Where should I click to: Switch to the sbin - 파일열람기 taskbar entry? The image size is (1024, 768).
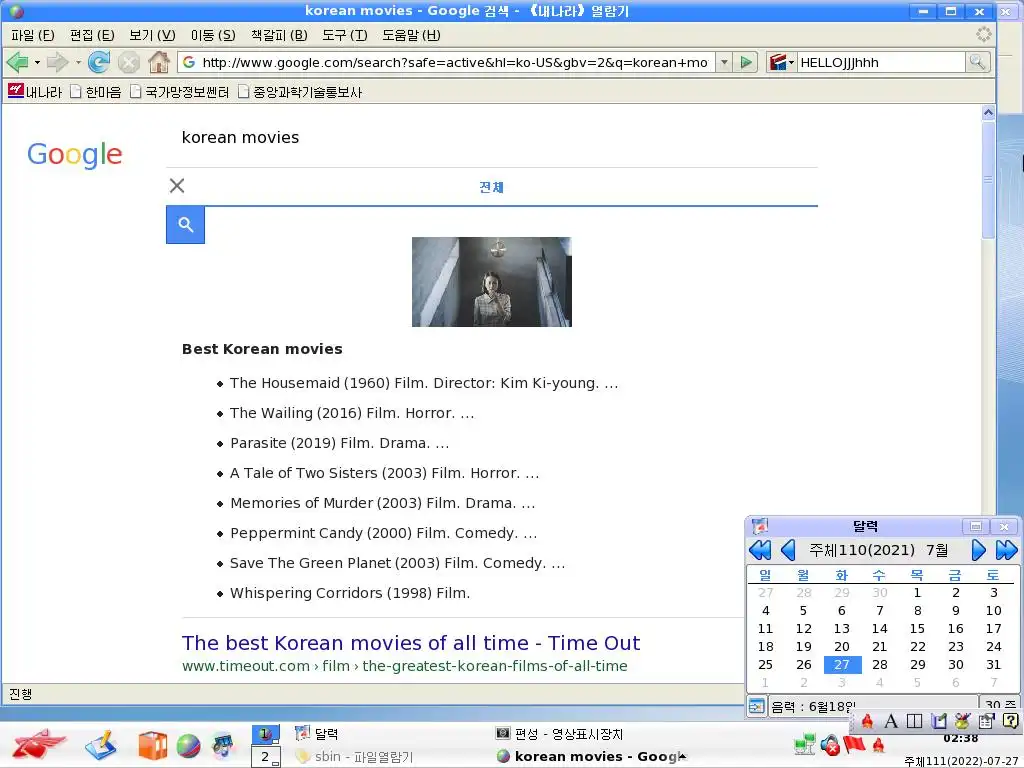[x=355, y=757]
